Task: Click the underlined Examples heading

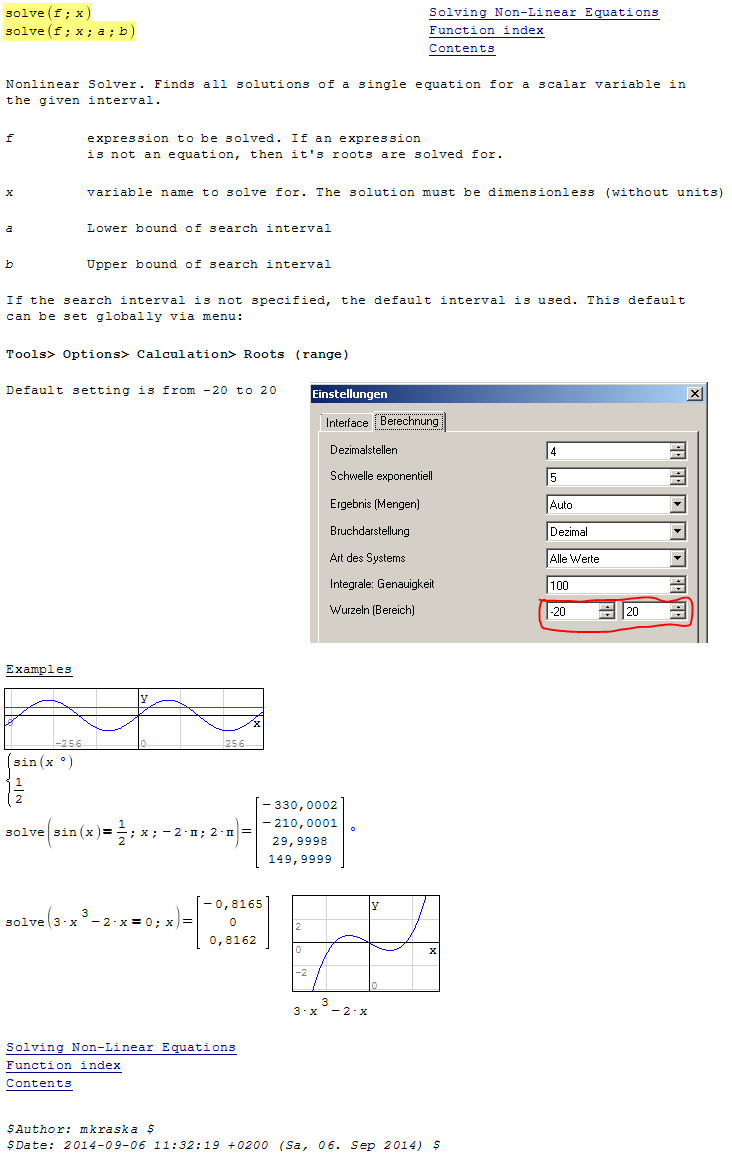Action: [x=38, y=670]
